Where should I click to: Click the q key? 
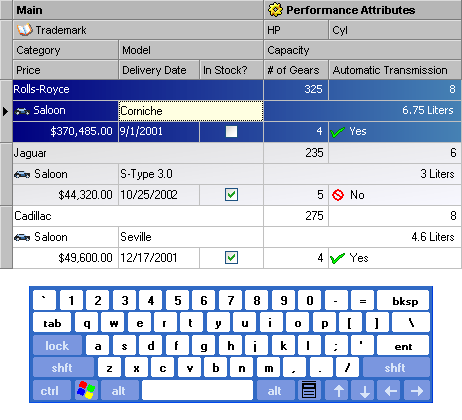(x=87, y=323)
